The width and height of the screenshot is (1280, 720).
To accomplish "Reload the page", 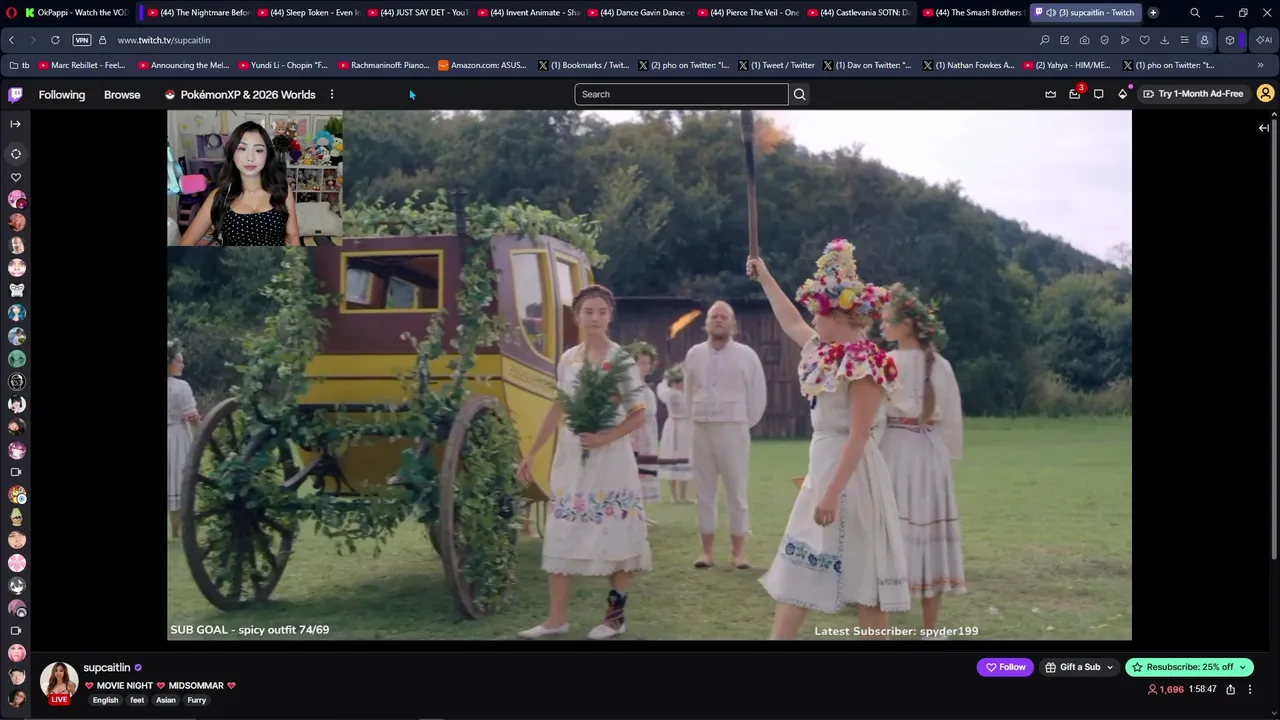I will 55,40.
